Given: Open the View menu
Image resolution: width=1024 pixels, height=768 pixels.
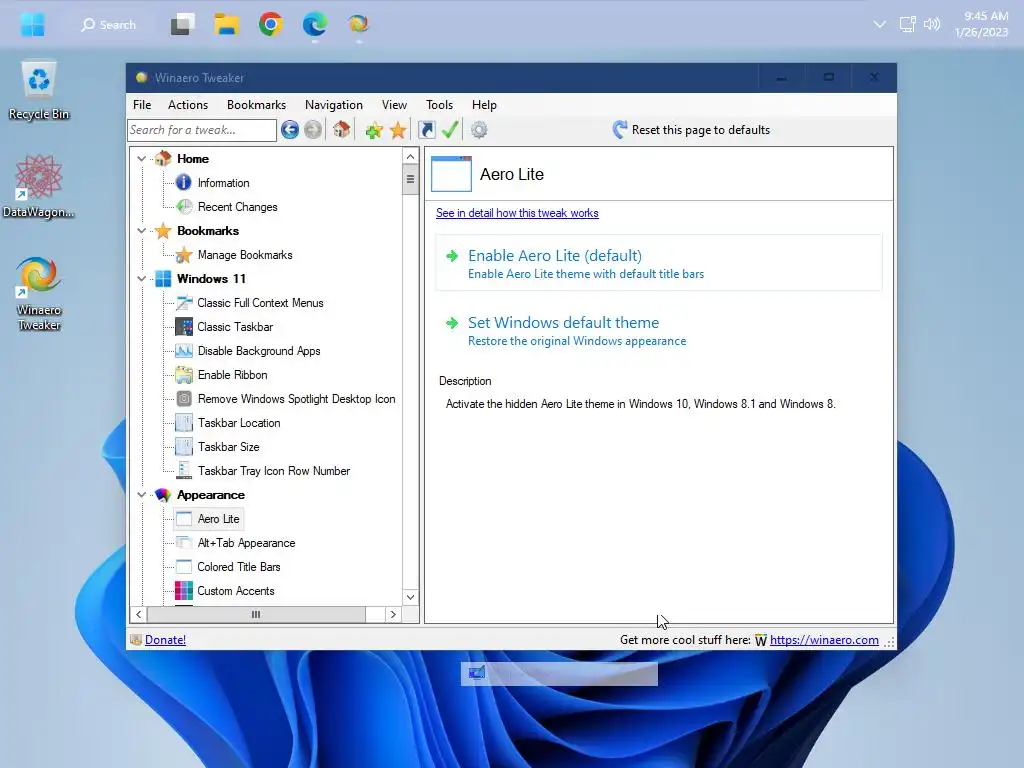Looking at the screenshot, I should [x=394, y=105].
